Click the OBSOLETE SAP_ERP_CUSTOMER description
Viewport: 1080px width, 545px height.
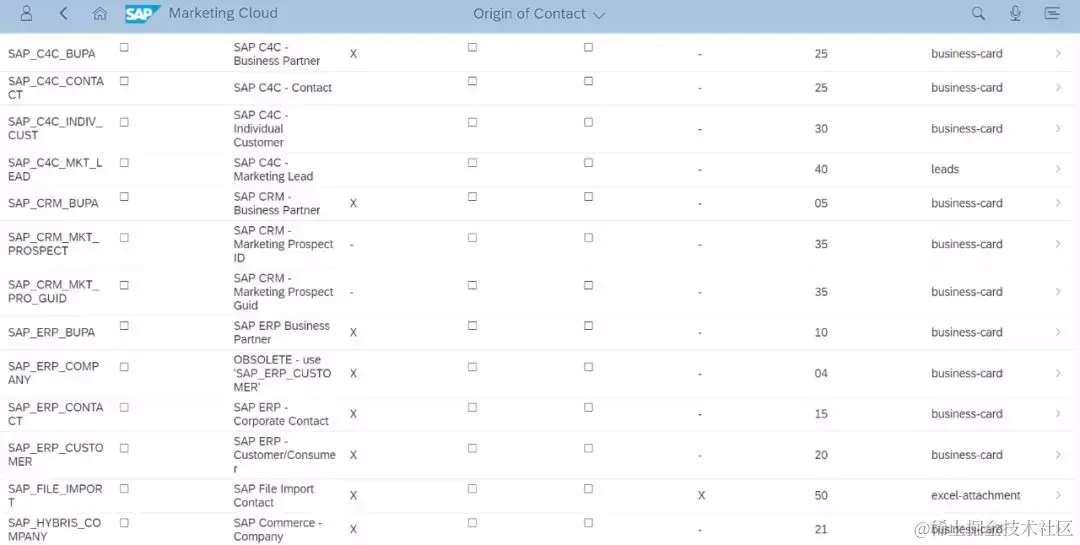pyautogui.click(x=282, y=373)
